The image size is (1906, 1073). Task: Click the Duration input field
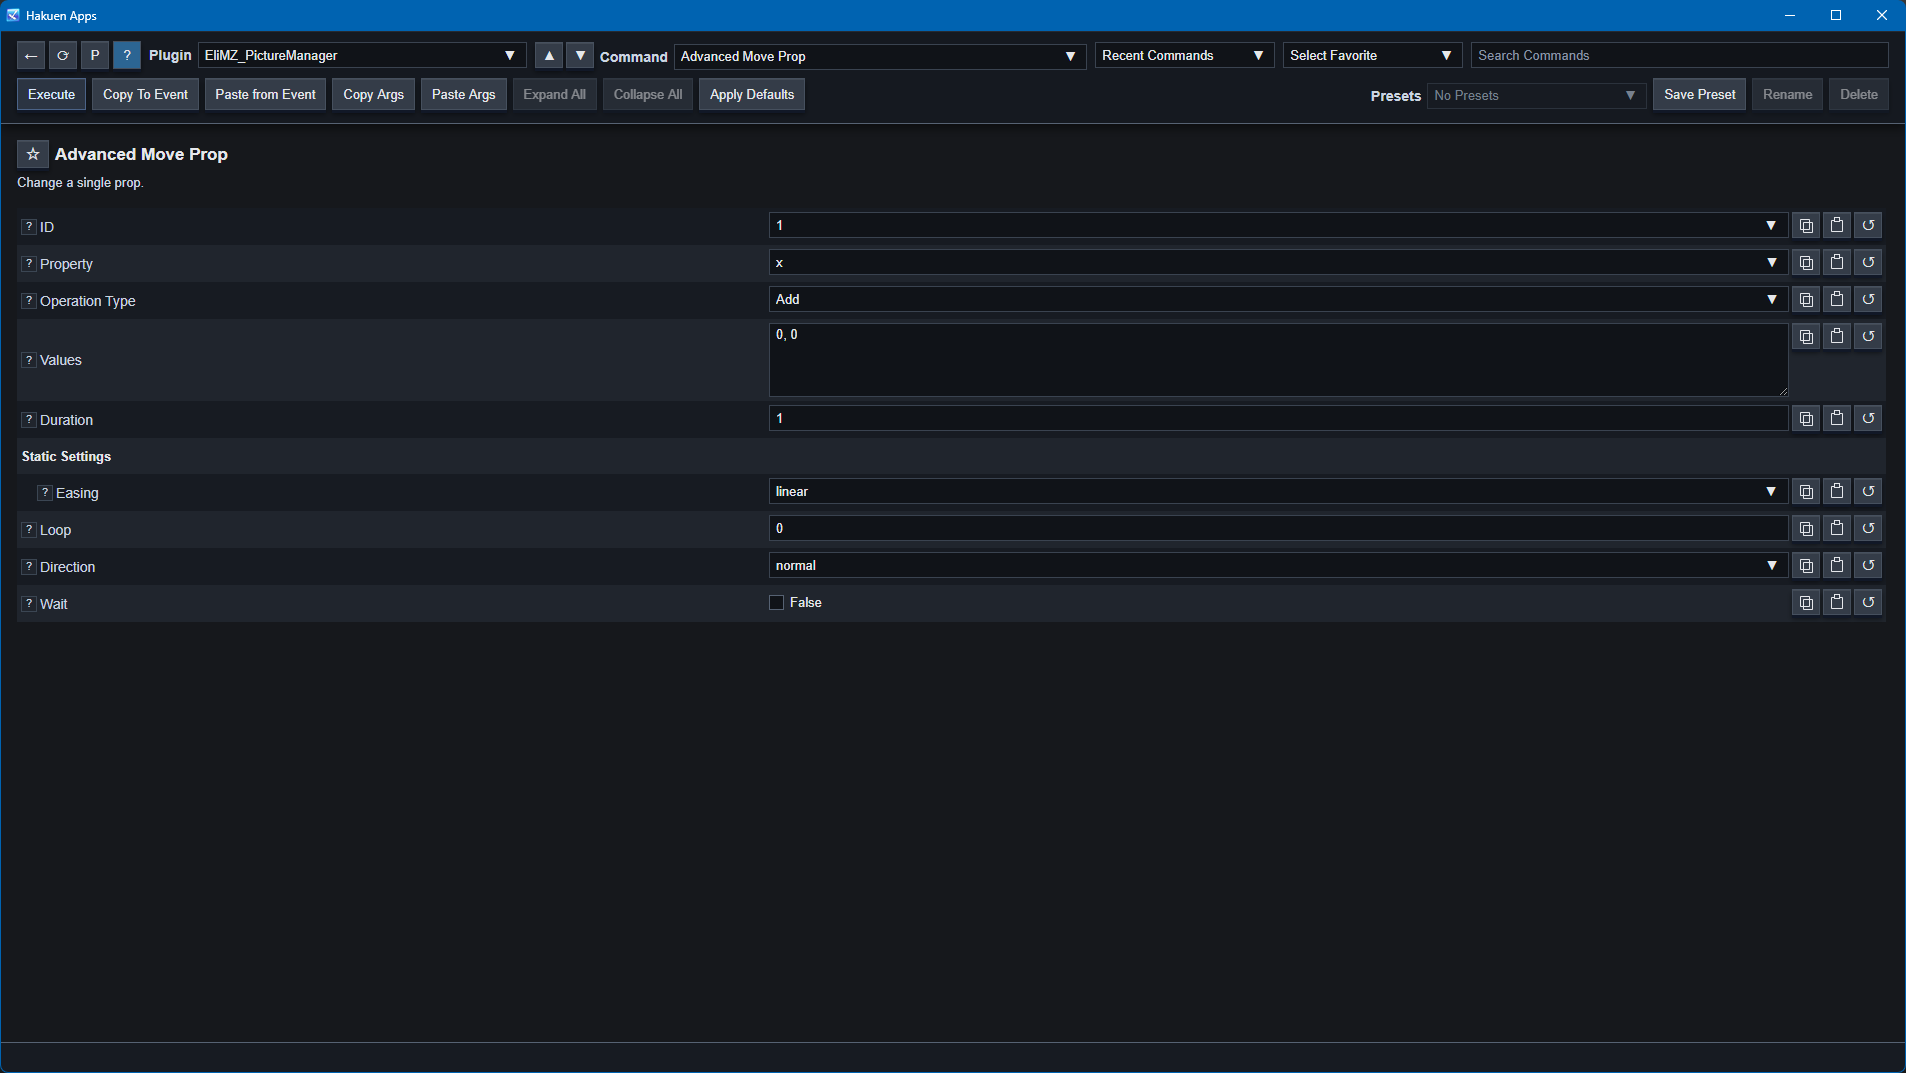[x=1278, y=419]
